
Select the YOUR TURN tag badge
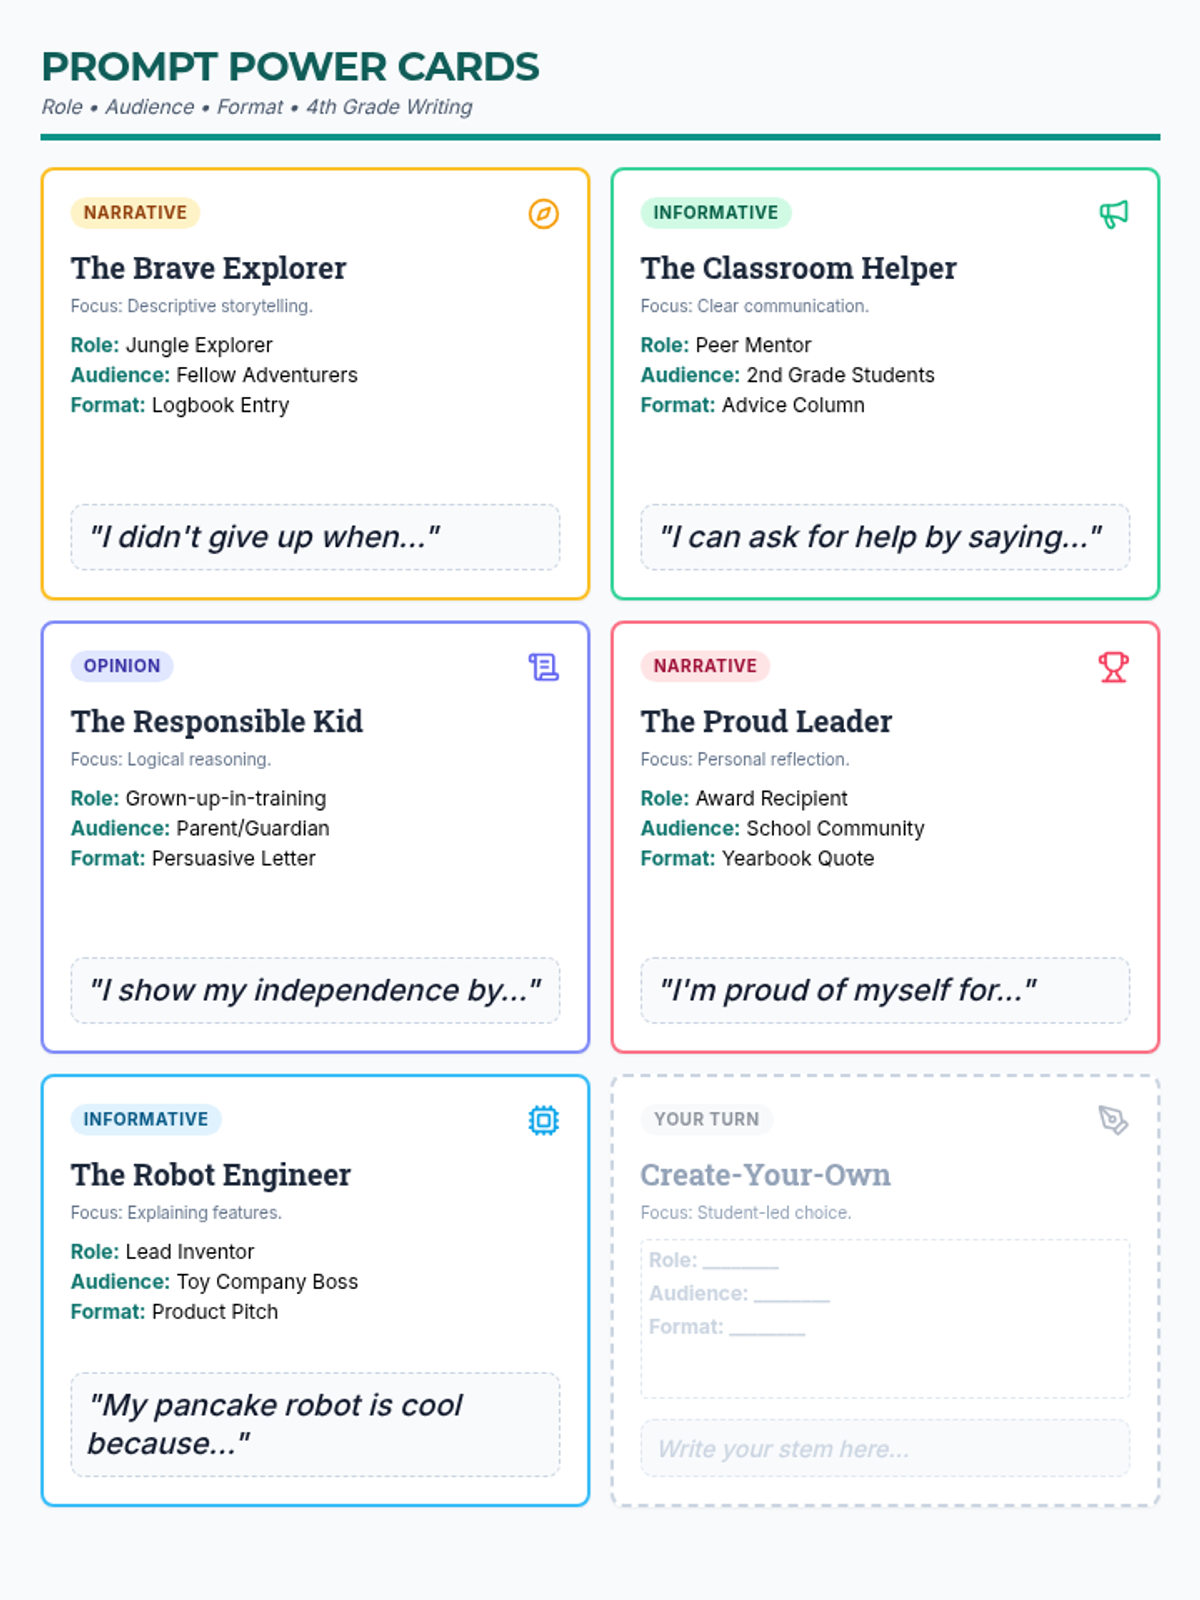(x=707, y=1119)
